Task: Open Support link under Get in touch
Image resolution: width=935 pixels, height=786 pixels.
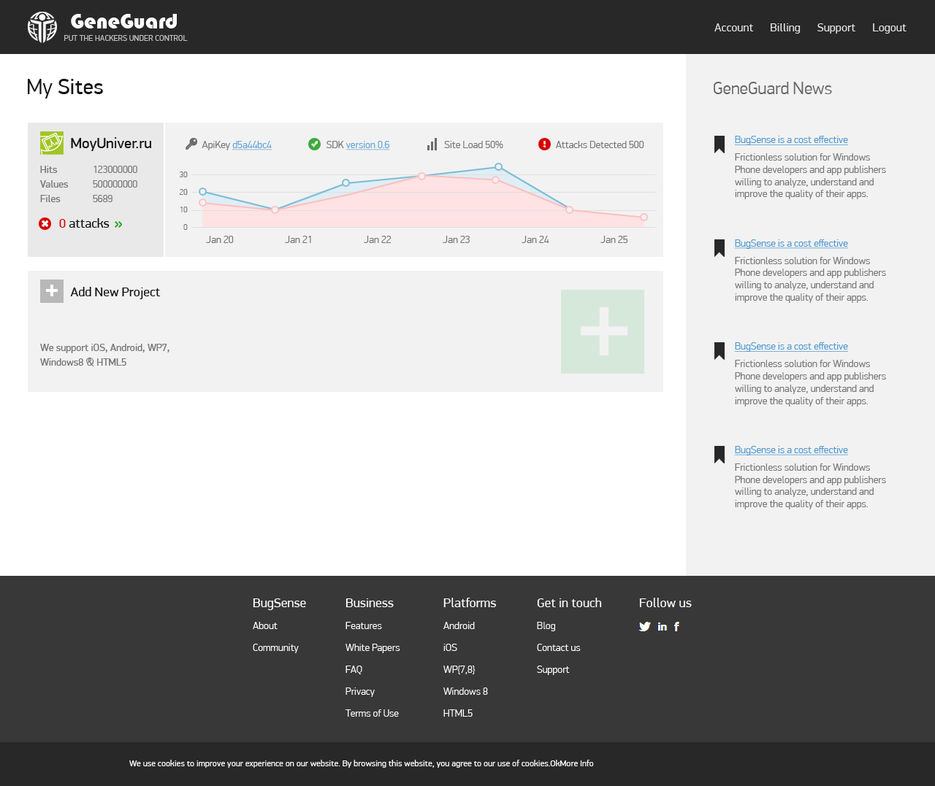Action: coord(553,670)
